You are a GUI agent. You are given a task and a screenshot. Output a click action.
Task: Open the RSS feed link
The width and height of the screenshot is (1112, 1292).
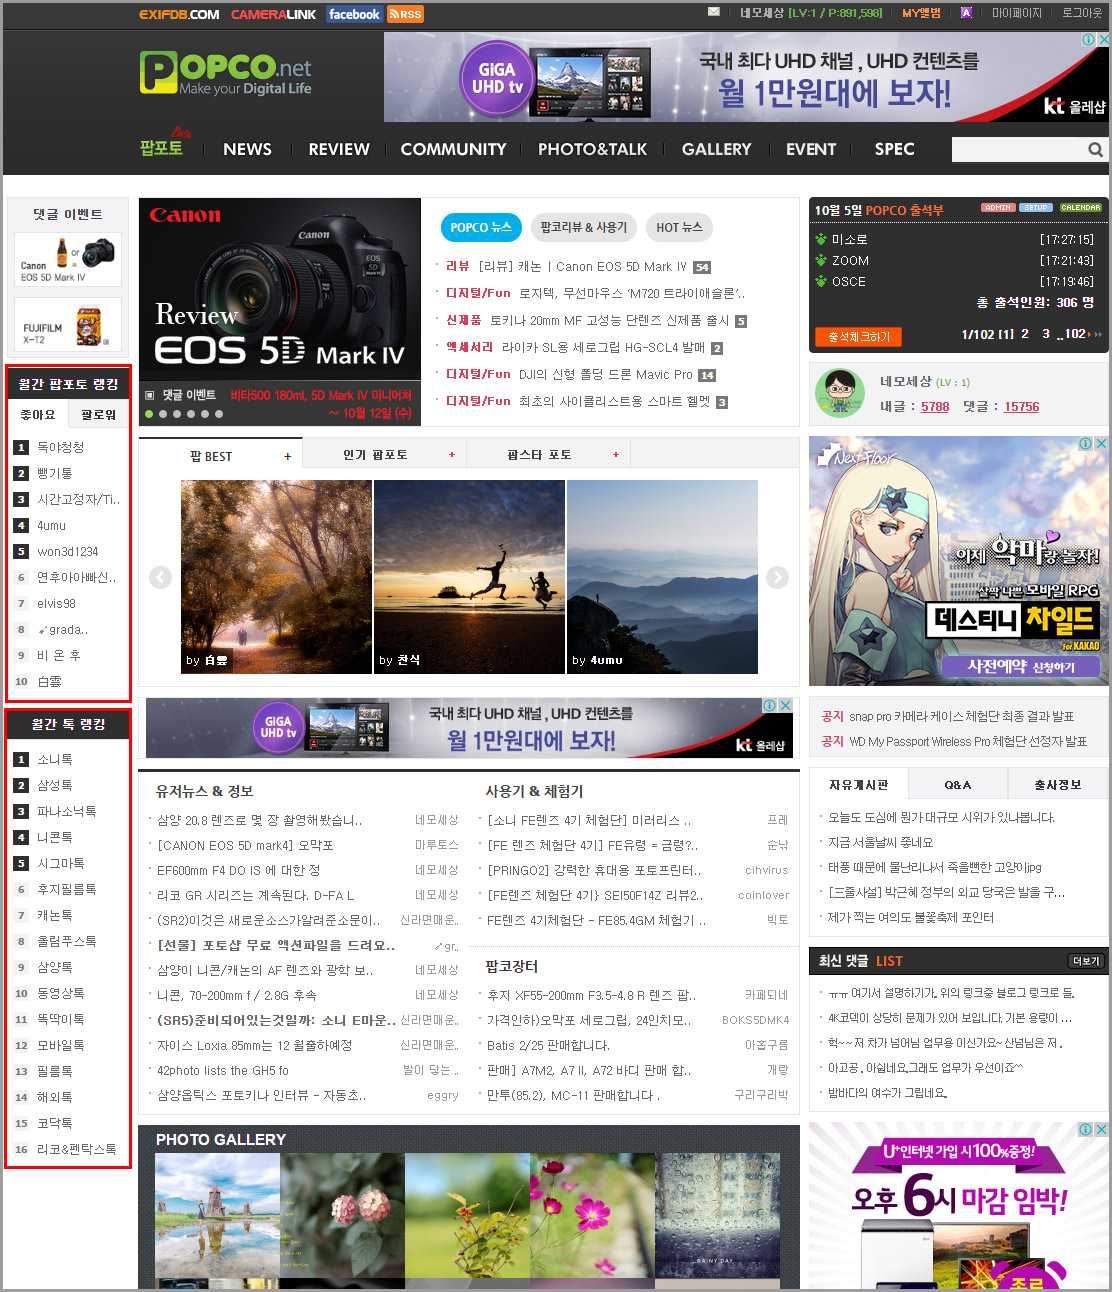coord(406,14)
